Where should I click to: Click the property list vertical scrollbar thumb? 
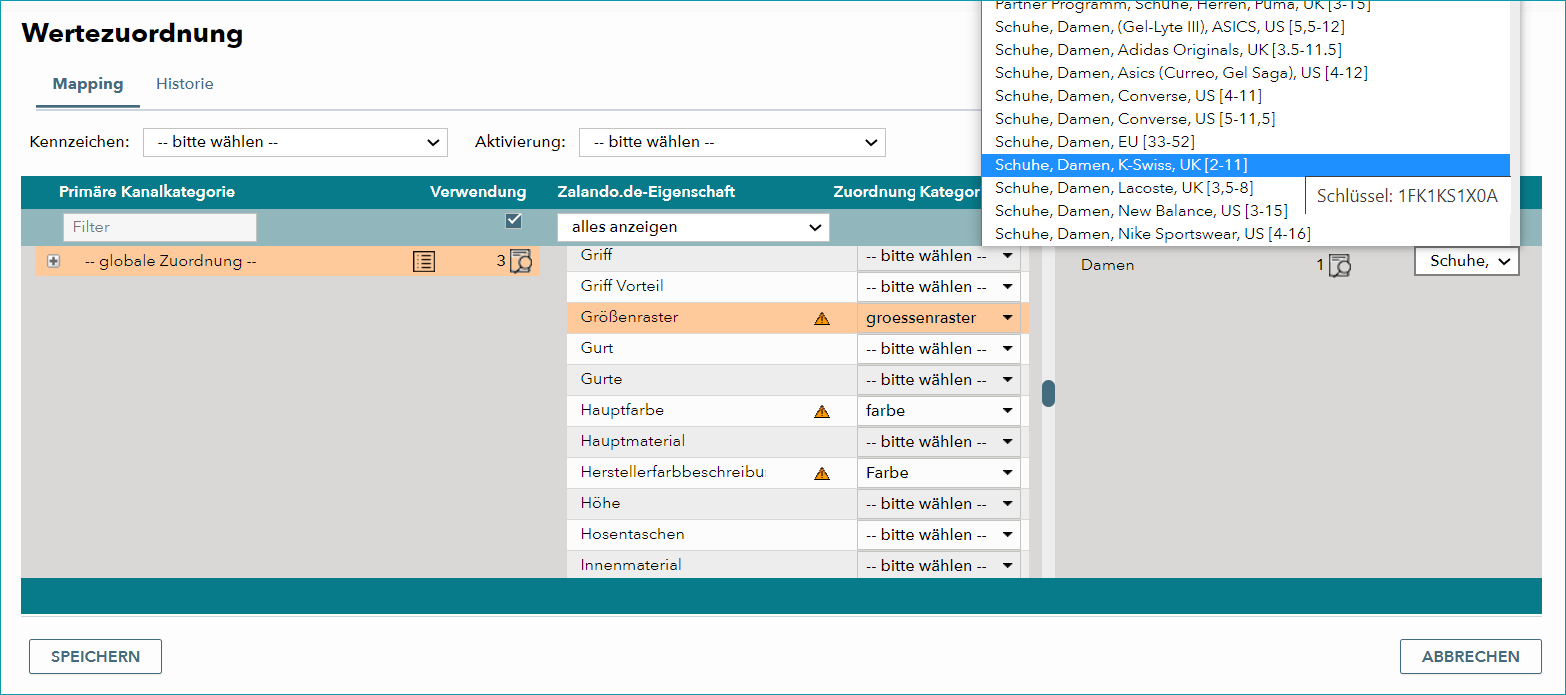[1048, 393]
